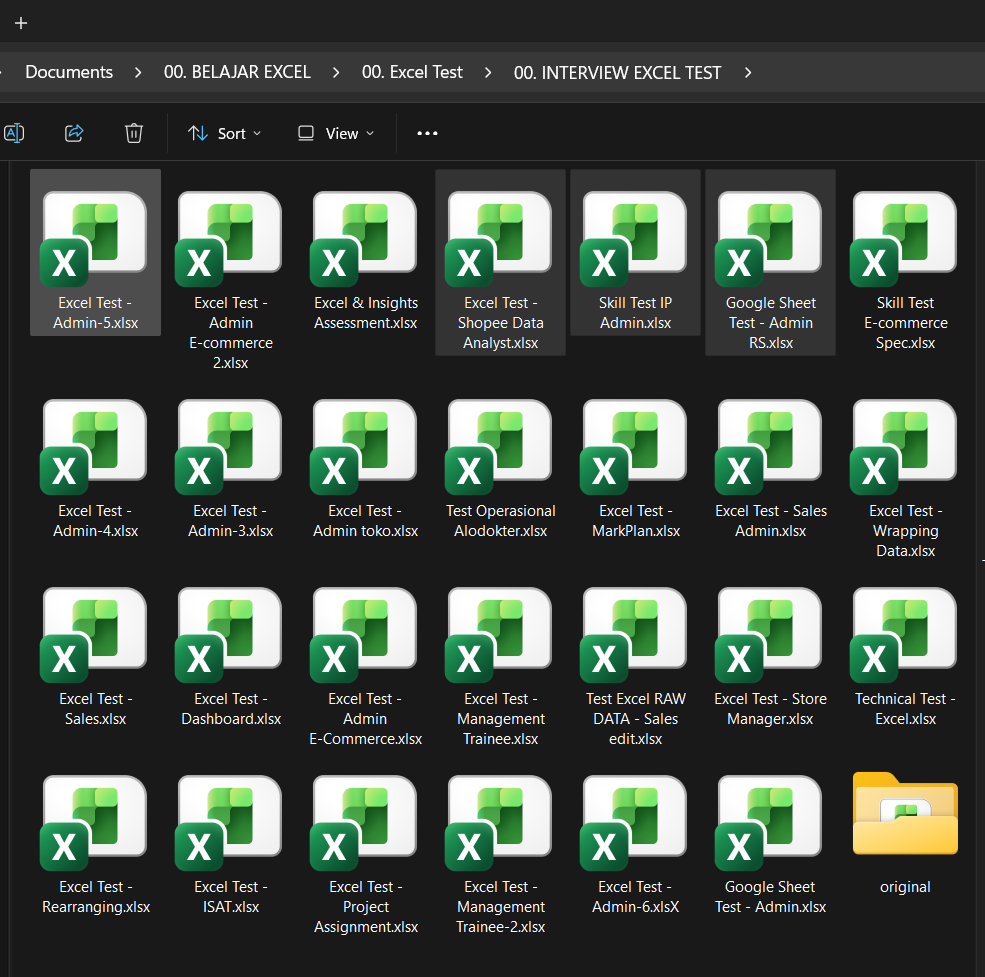Select Excel Test - Admin-3.xlsx icon
The width and height of the screenshot is (985, 977).
coord(229,447)
